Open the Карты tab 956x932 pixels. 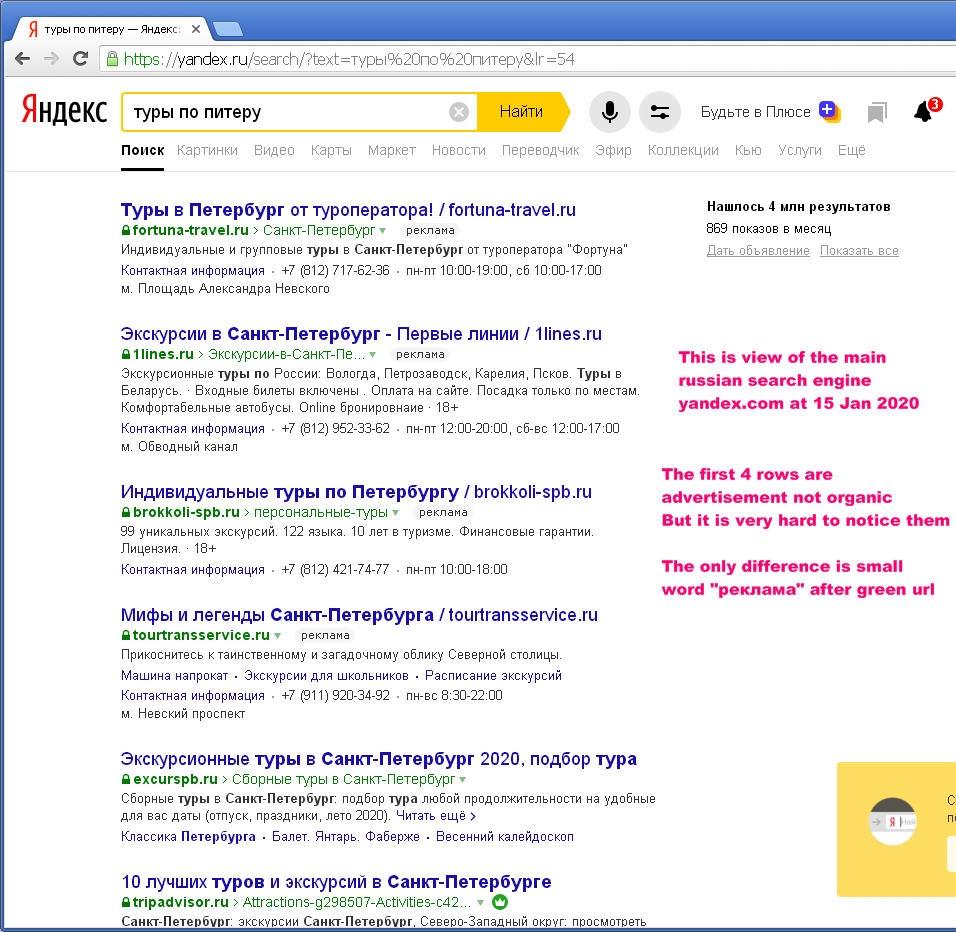[x=331, y=150]
